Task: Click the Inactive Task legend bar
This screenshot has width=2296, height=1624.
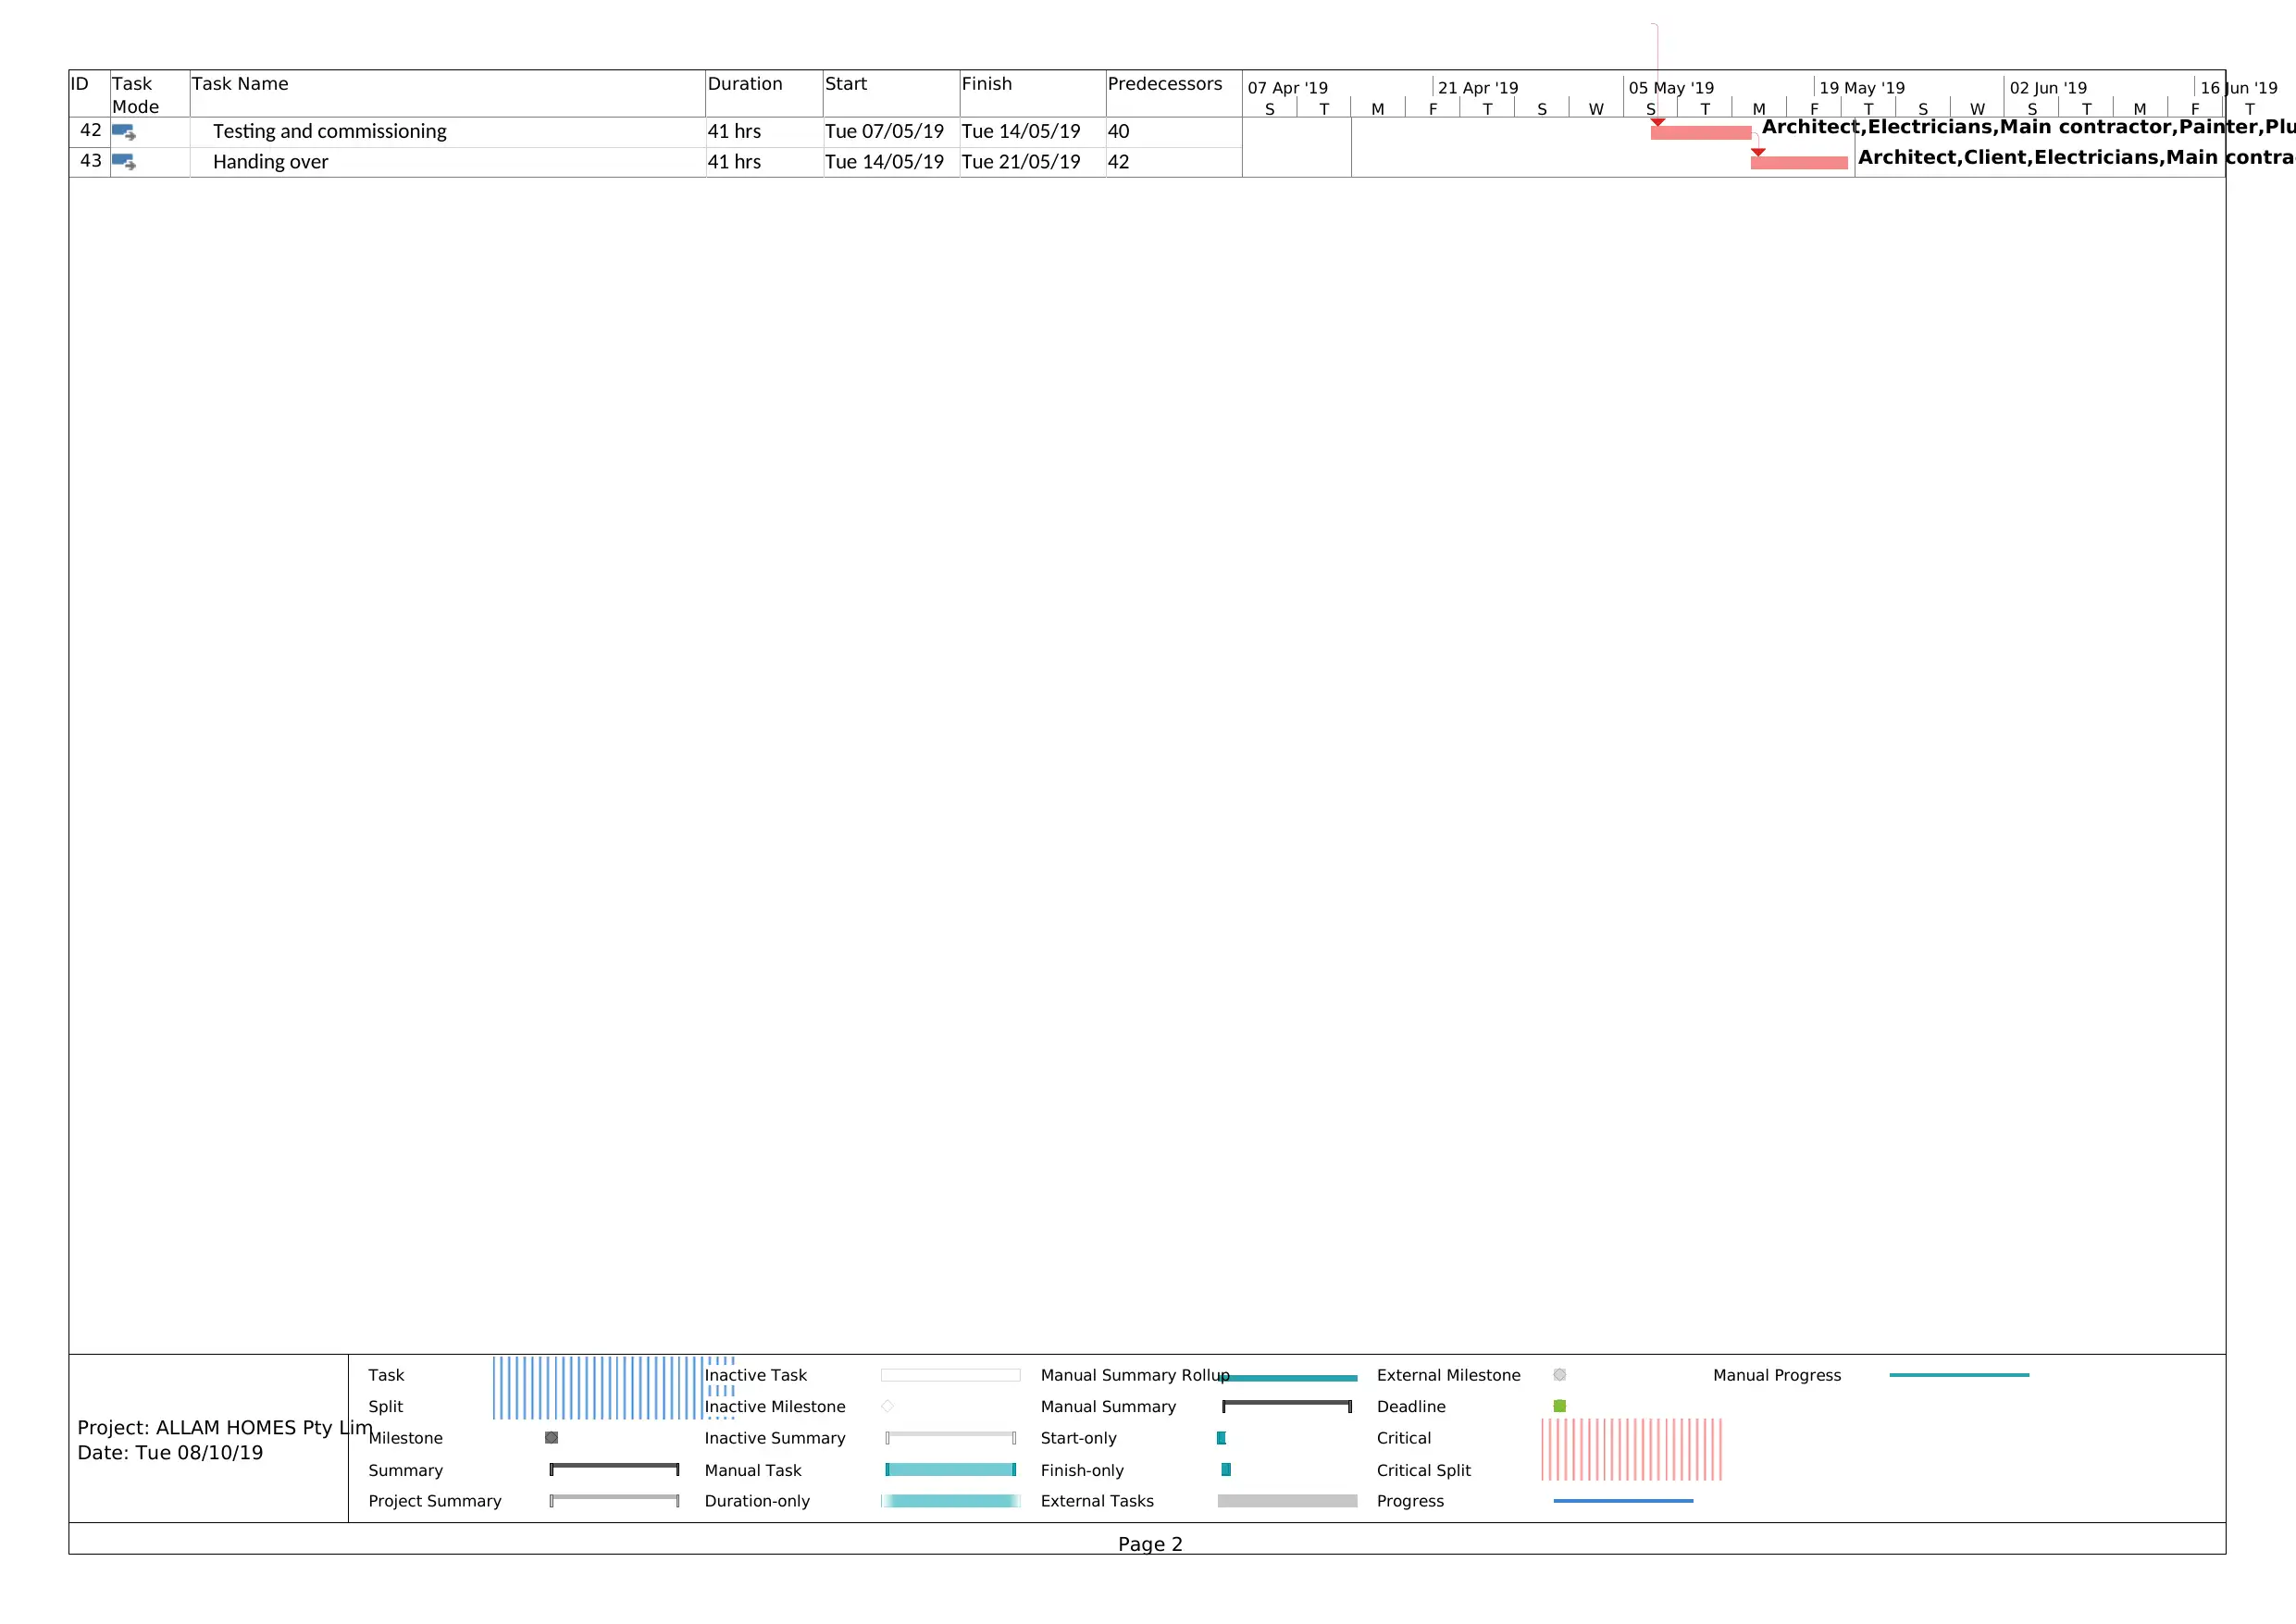Action: [x=950, y=1375]
